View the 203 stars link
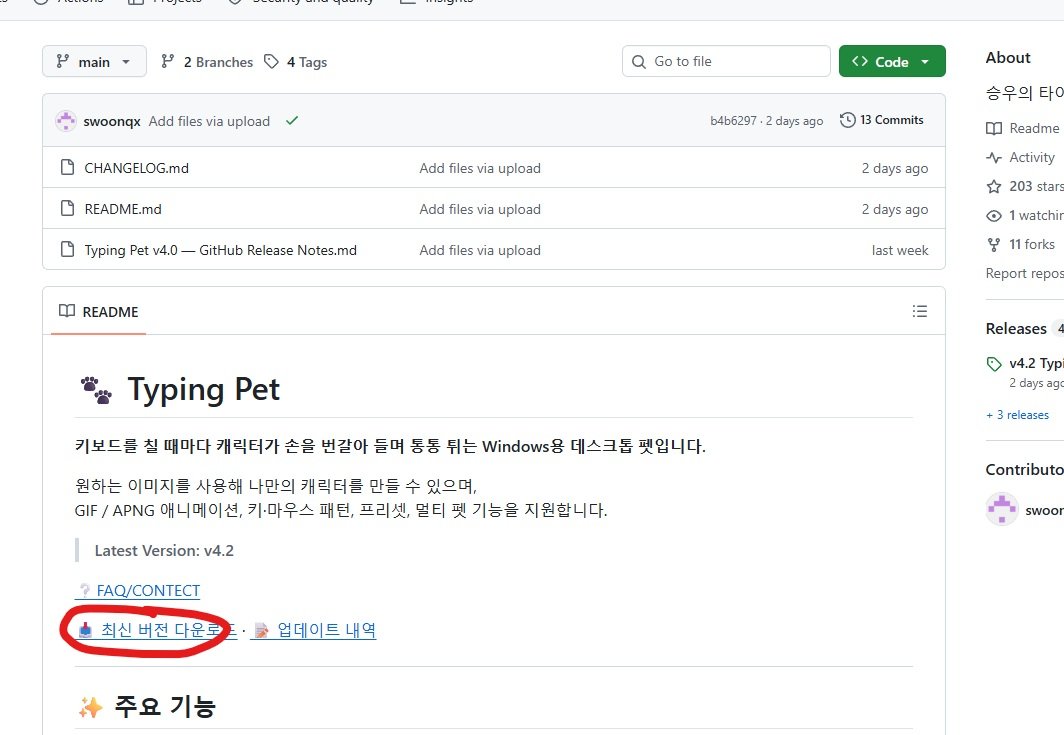The height and width of the screenshot is (735, 1064). tap(1036, 186)
